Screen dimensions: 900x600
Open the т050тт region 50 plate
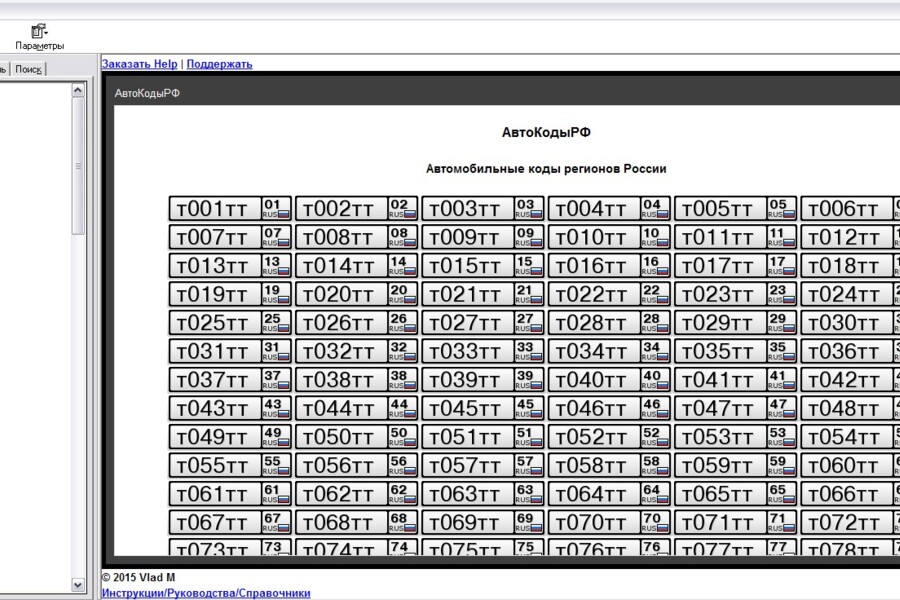click(356, 437)
